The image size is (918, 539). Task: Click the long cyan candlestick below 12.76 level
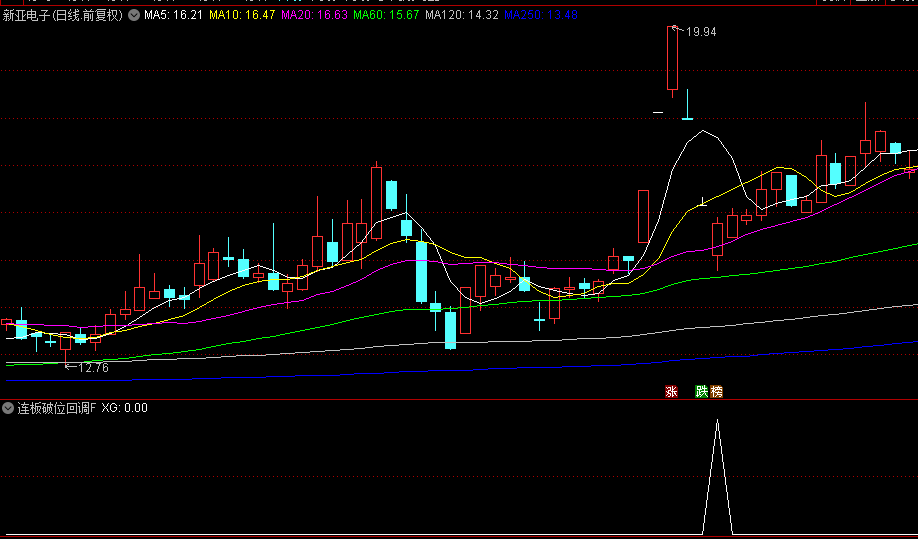(x=450, y=329)
